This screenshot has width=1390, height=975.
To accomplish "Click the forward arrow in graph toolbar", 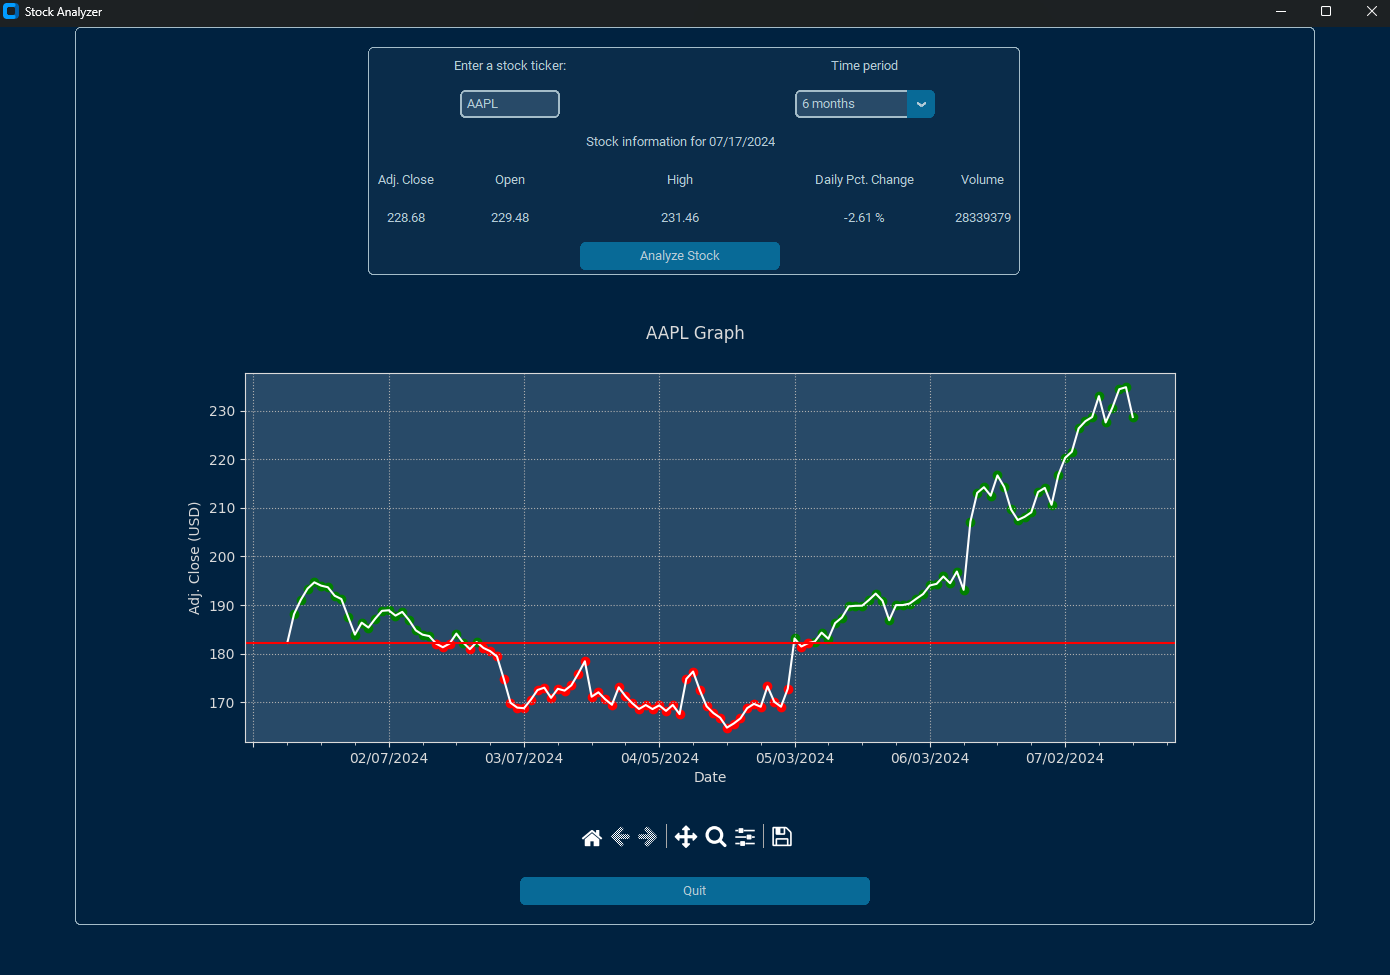I will pyautogui.click(x=648, y=837).
